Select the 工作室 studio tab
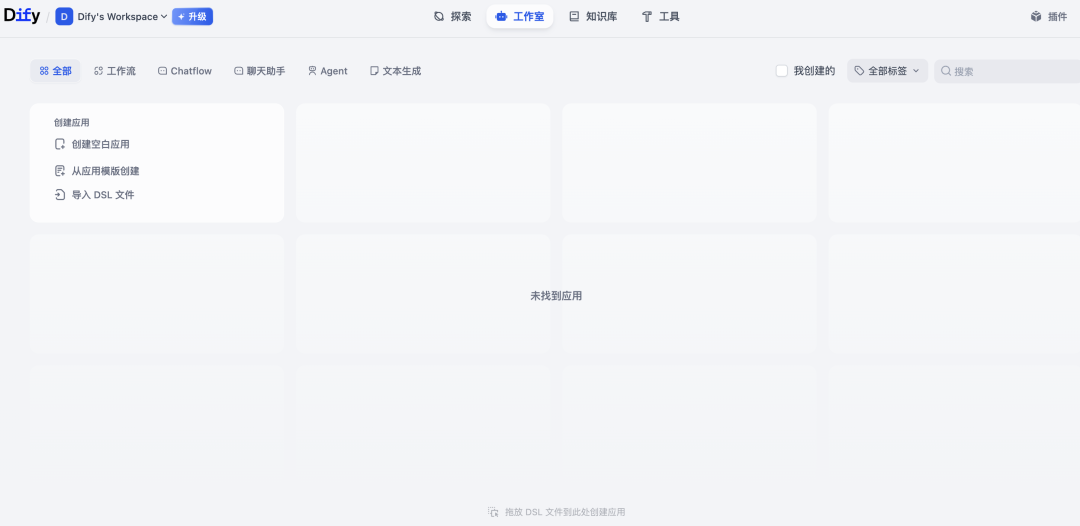Screen dimensions: 1080x526 tap(520, 17)
